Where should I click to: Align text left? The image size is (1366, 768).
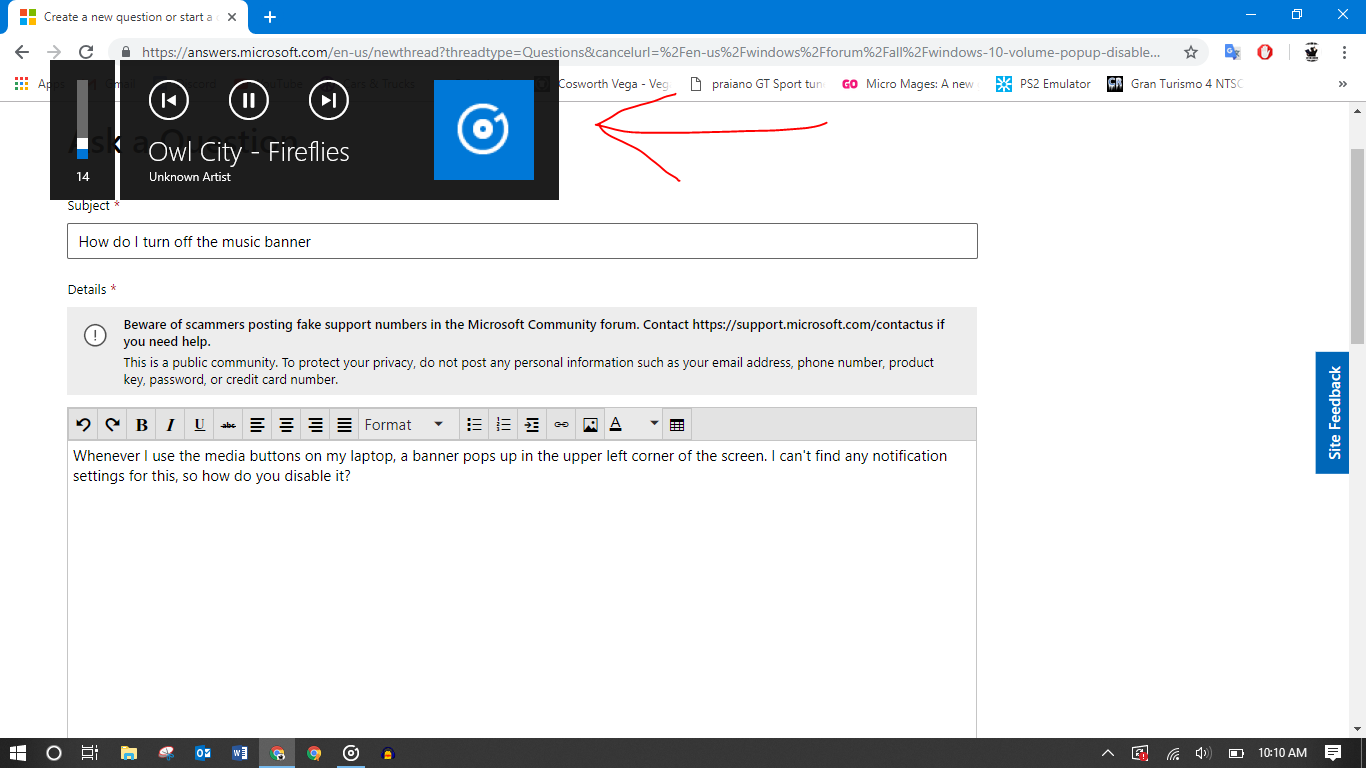(x=257, y=425)
